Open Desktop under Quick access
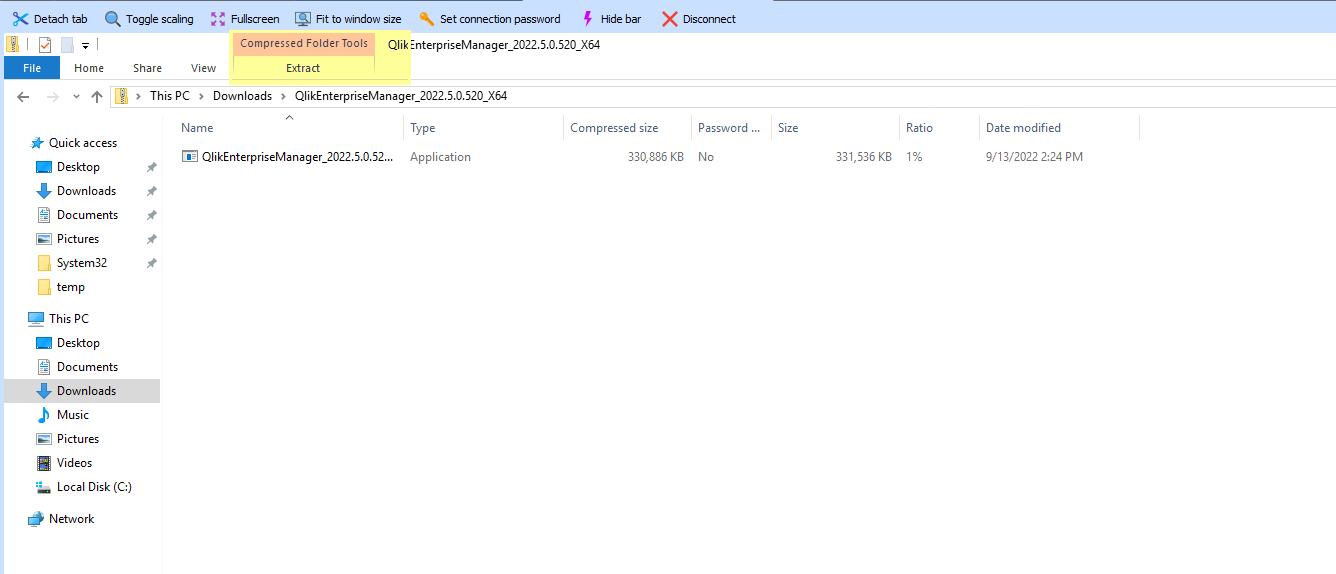Image resolution: width=1336 pixels, height=574 pixels. (x=78, y=167)
